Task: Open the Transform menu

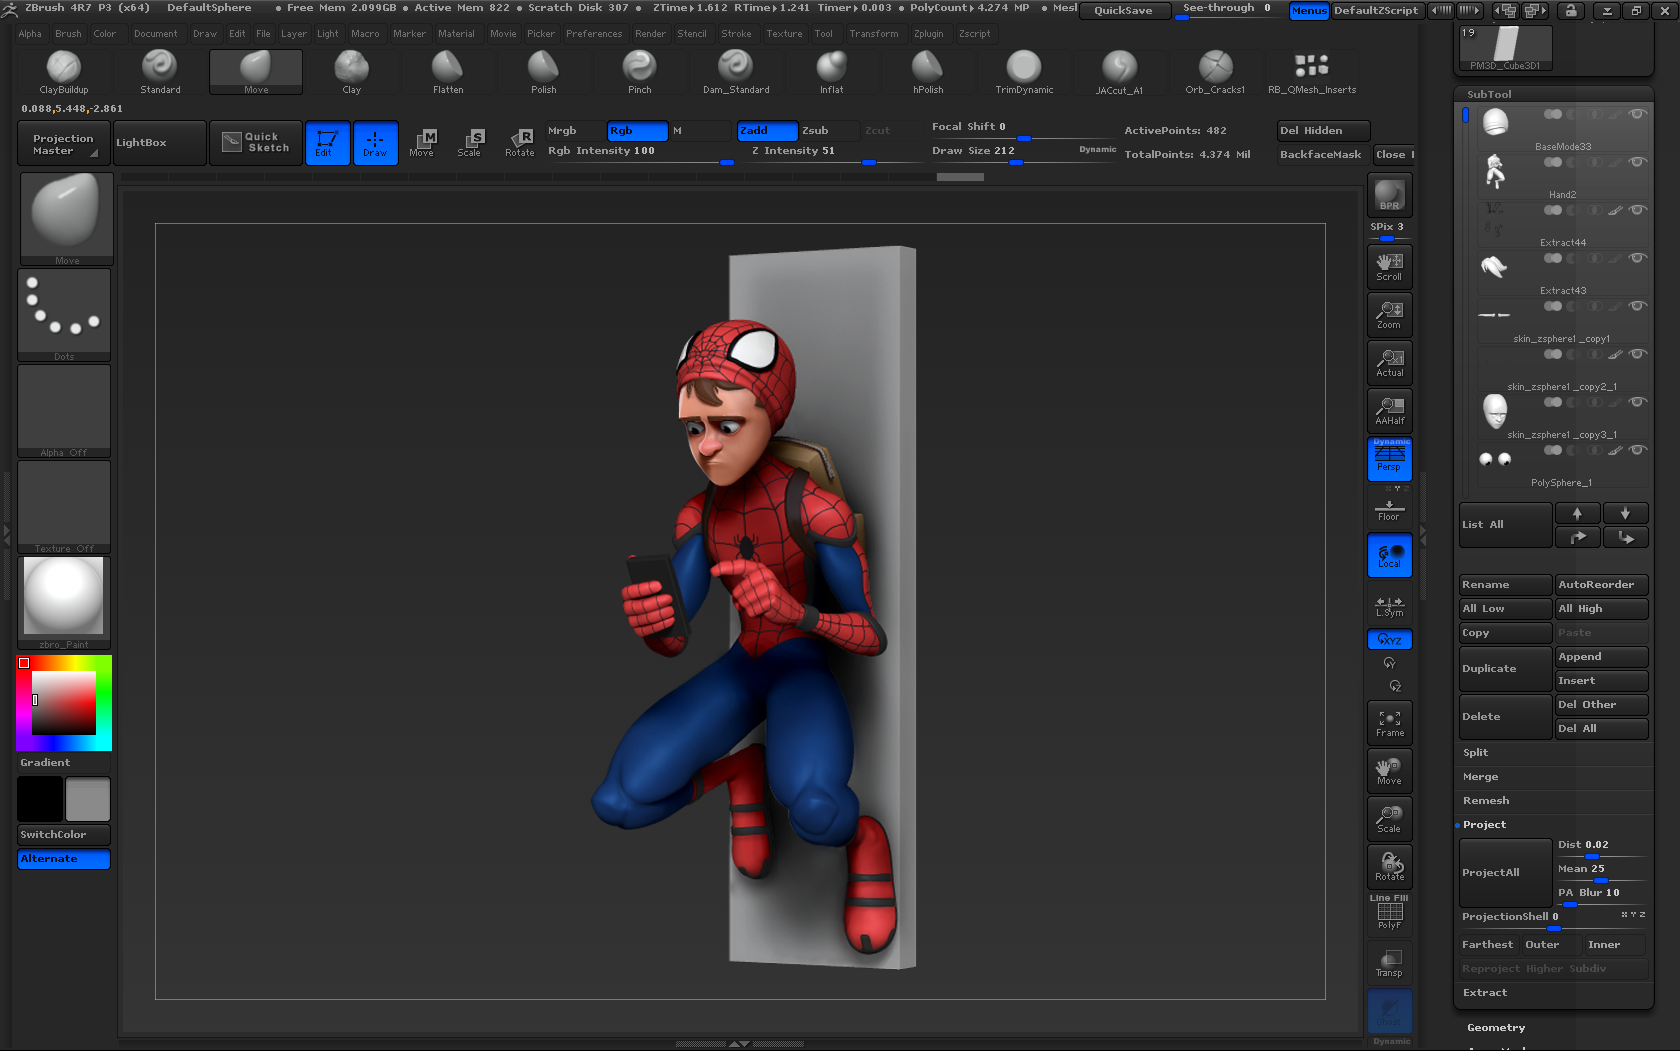Action: 874,34
